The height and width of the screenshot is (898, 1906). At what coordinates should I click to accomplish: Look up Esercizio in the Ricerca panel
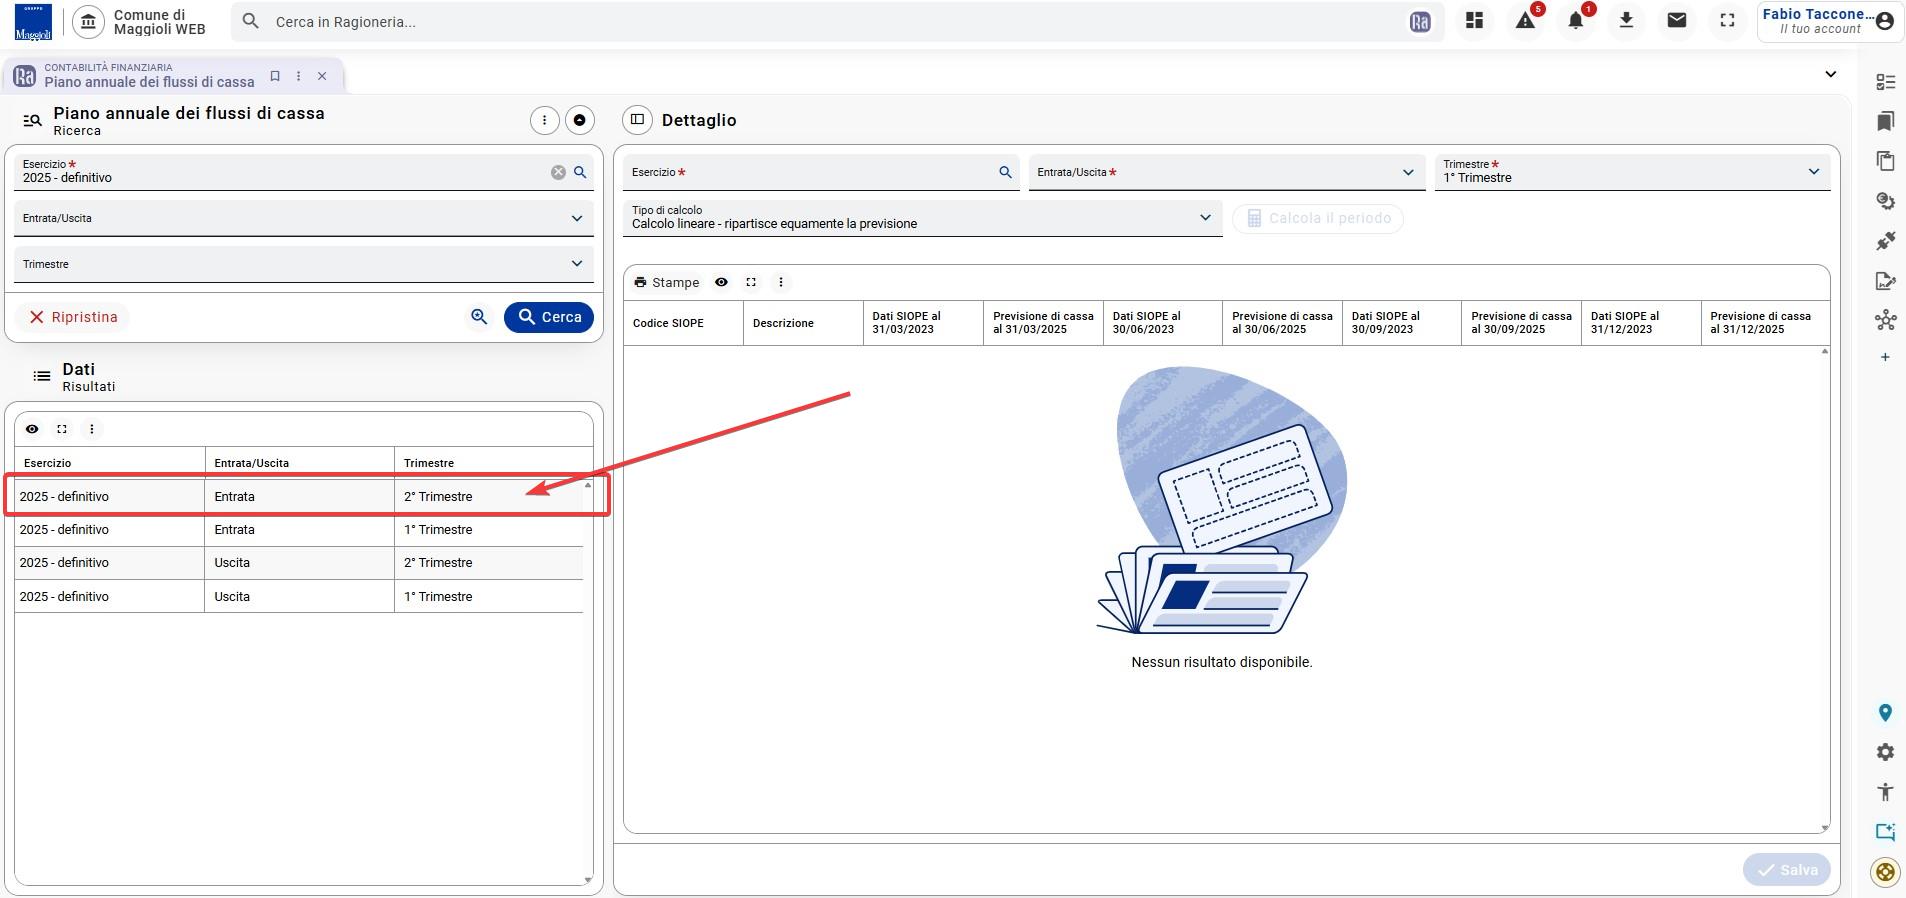coord(580,172)
